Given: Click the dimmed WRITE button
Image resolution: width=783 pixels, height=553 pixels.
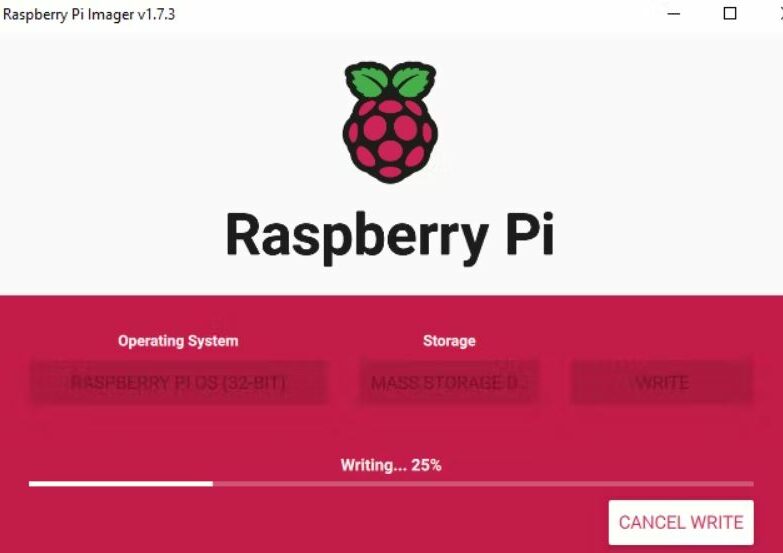Looking at the screenshot, I should pyautogui.click(x=662, y=383).
